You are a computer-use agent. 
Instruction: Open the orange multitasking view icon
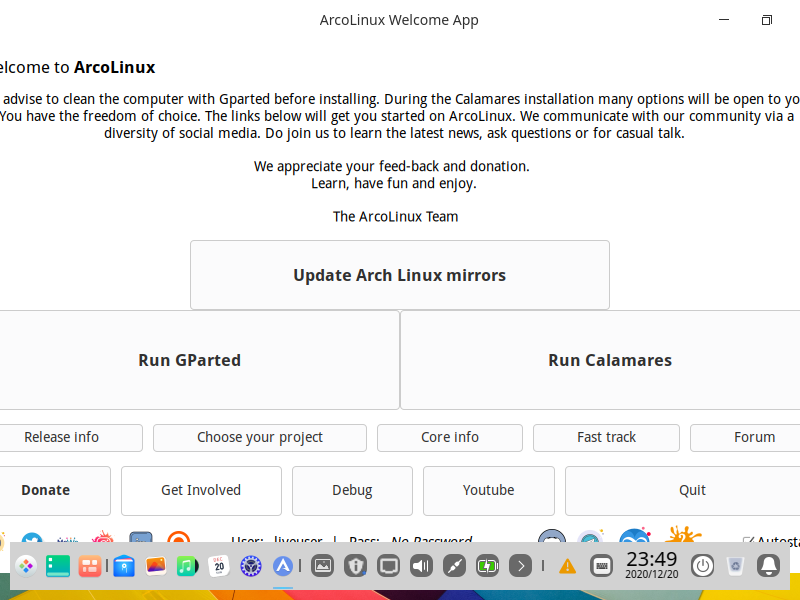pos(90,566)
